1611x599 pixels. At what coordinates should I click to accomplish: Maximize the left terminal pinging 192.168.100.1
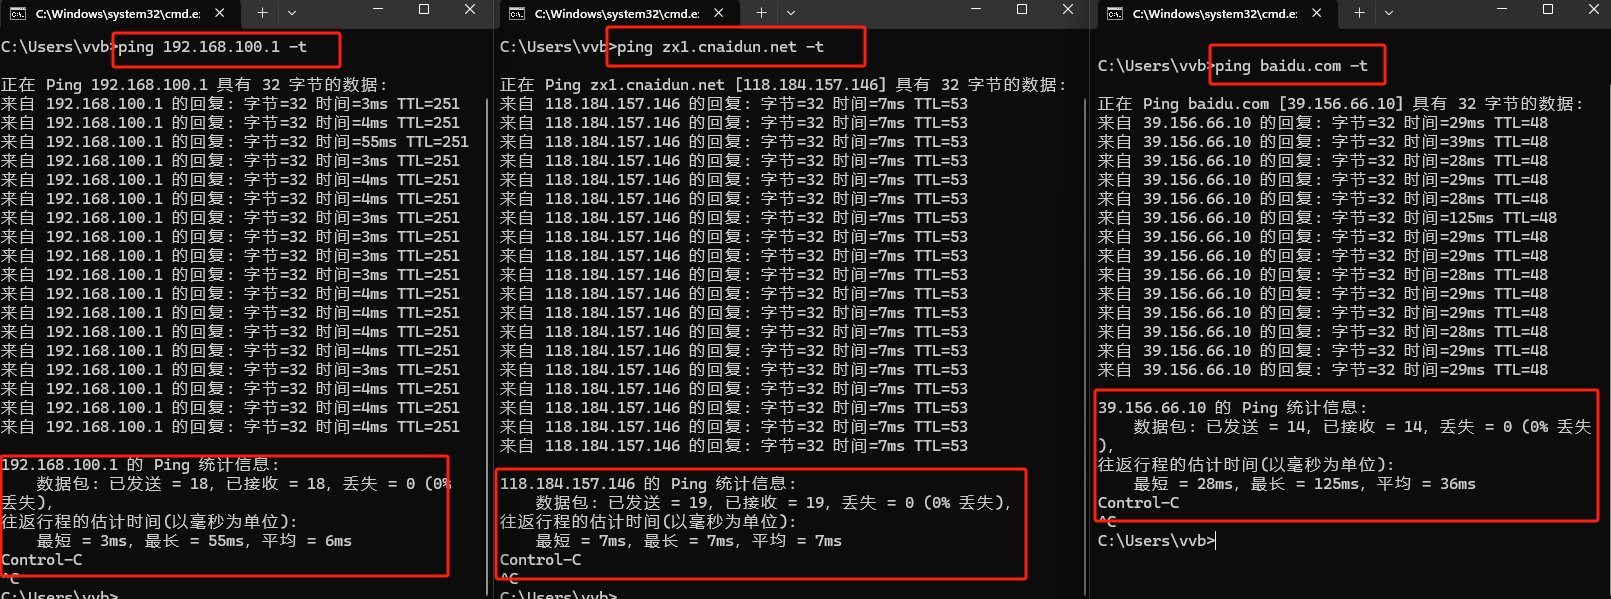click(424, 9)
